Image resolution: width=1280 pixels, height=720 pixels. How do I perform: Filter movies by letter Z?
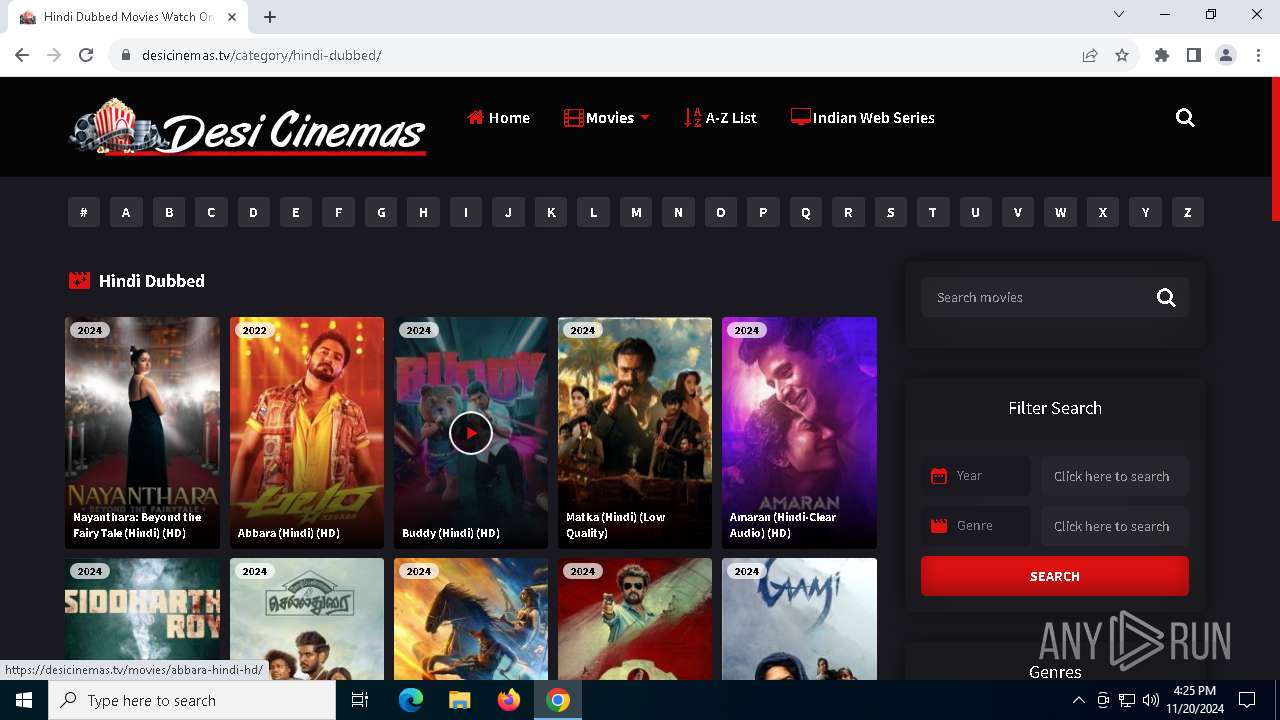click(x=1188, y=212)
